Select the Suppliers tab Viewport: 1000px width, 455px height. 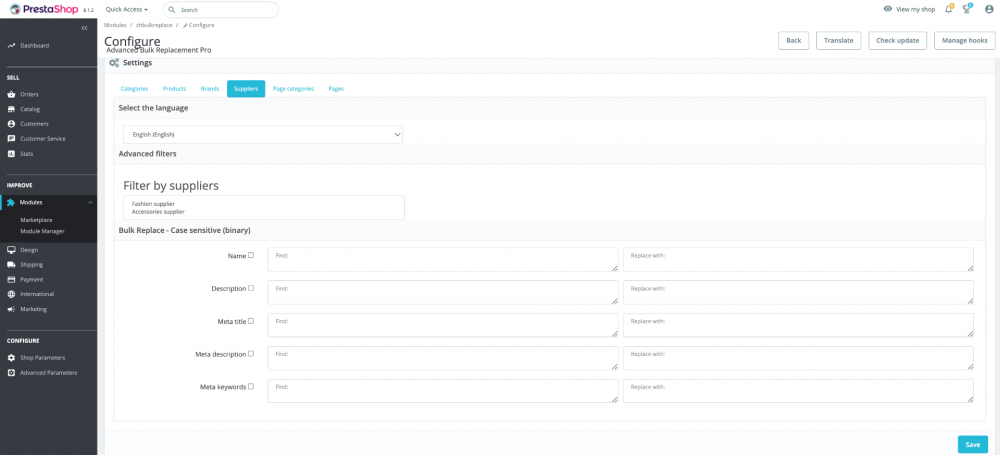(246, 89)
